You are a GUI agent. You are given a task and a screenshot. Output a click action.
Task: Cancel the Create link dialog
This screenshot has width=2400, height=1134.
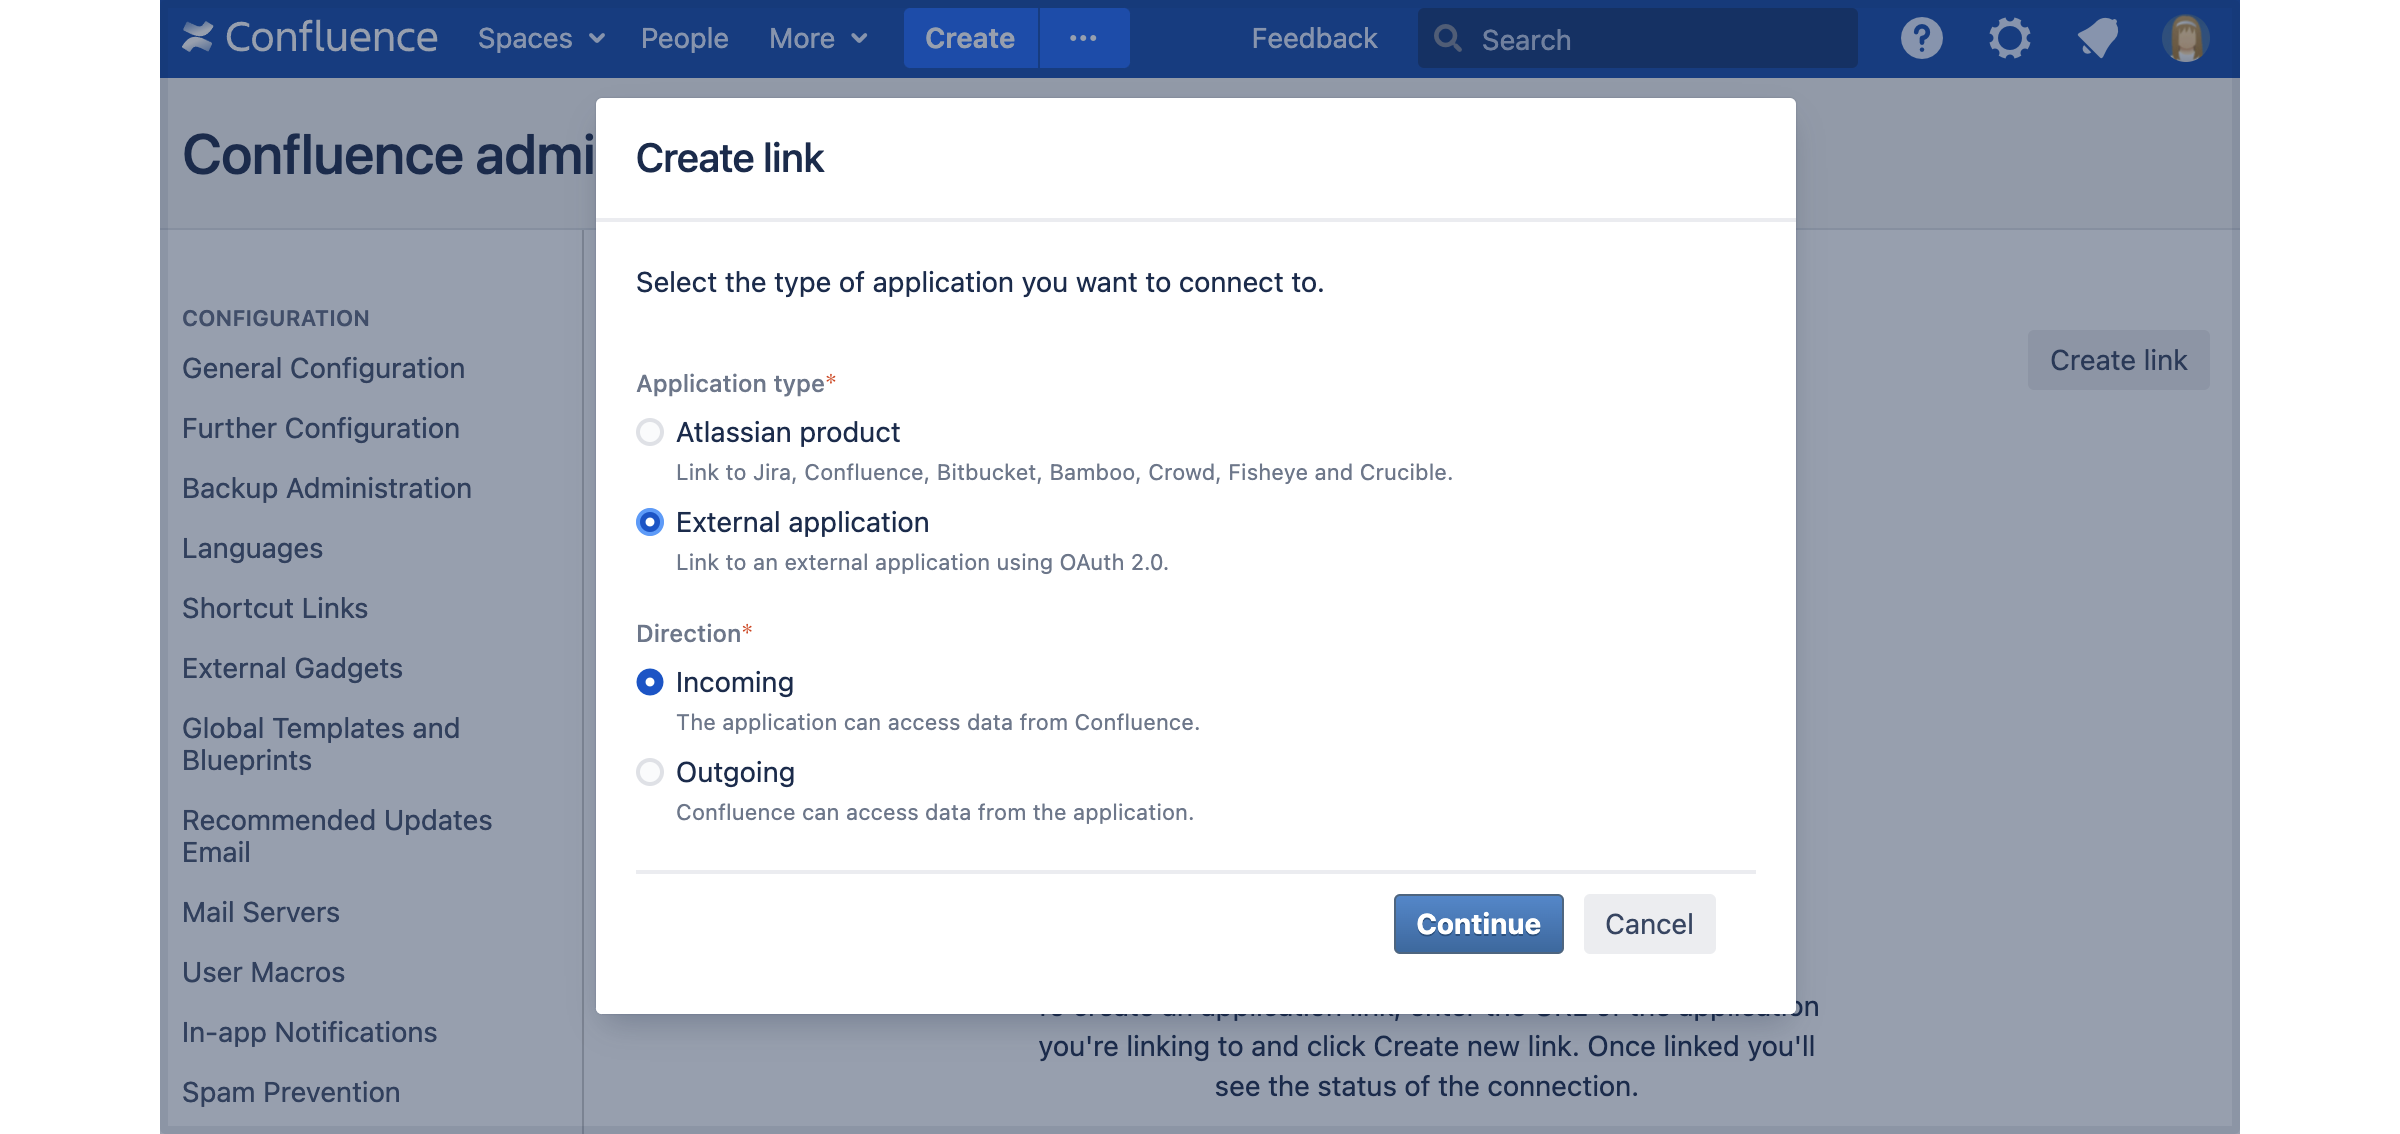click(1649, 924)
